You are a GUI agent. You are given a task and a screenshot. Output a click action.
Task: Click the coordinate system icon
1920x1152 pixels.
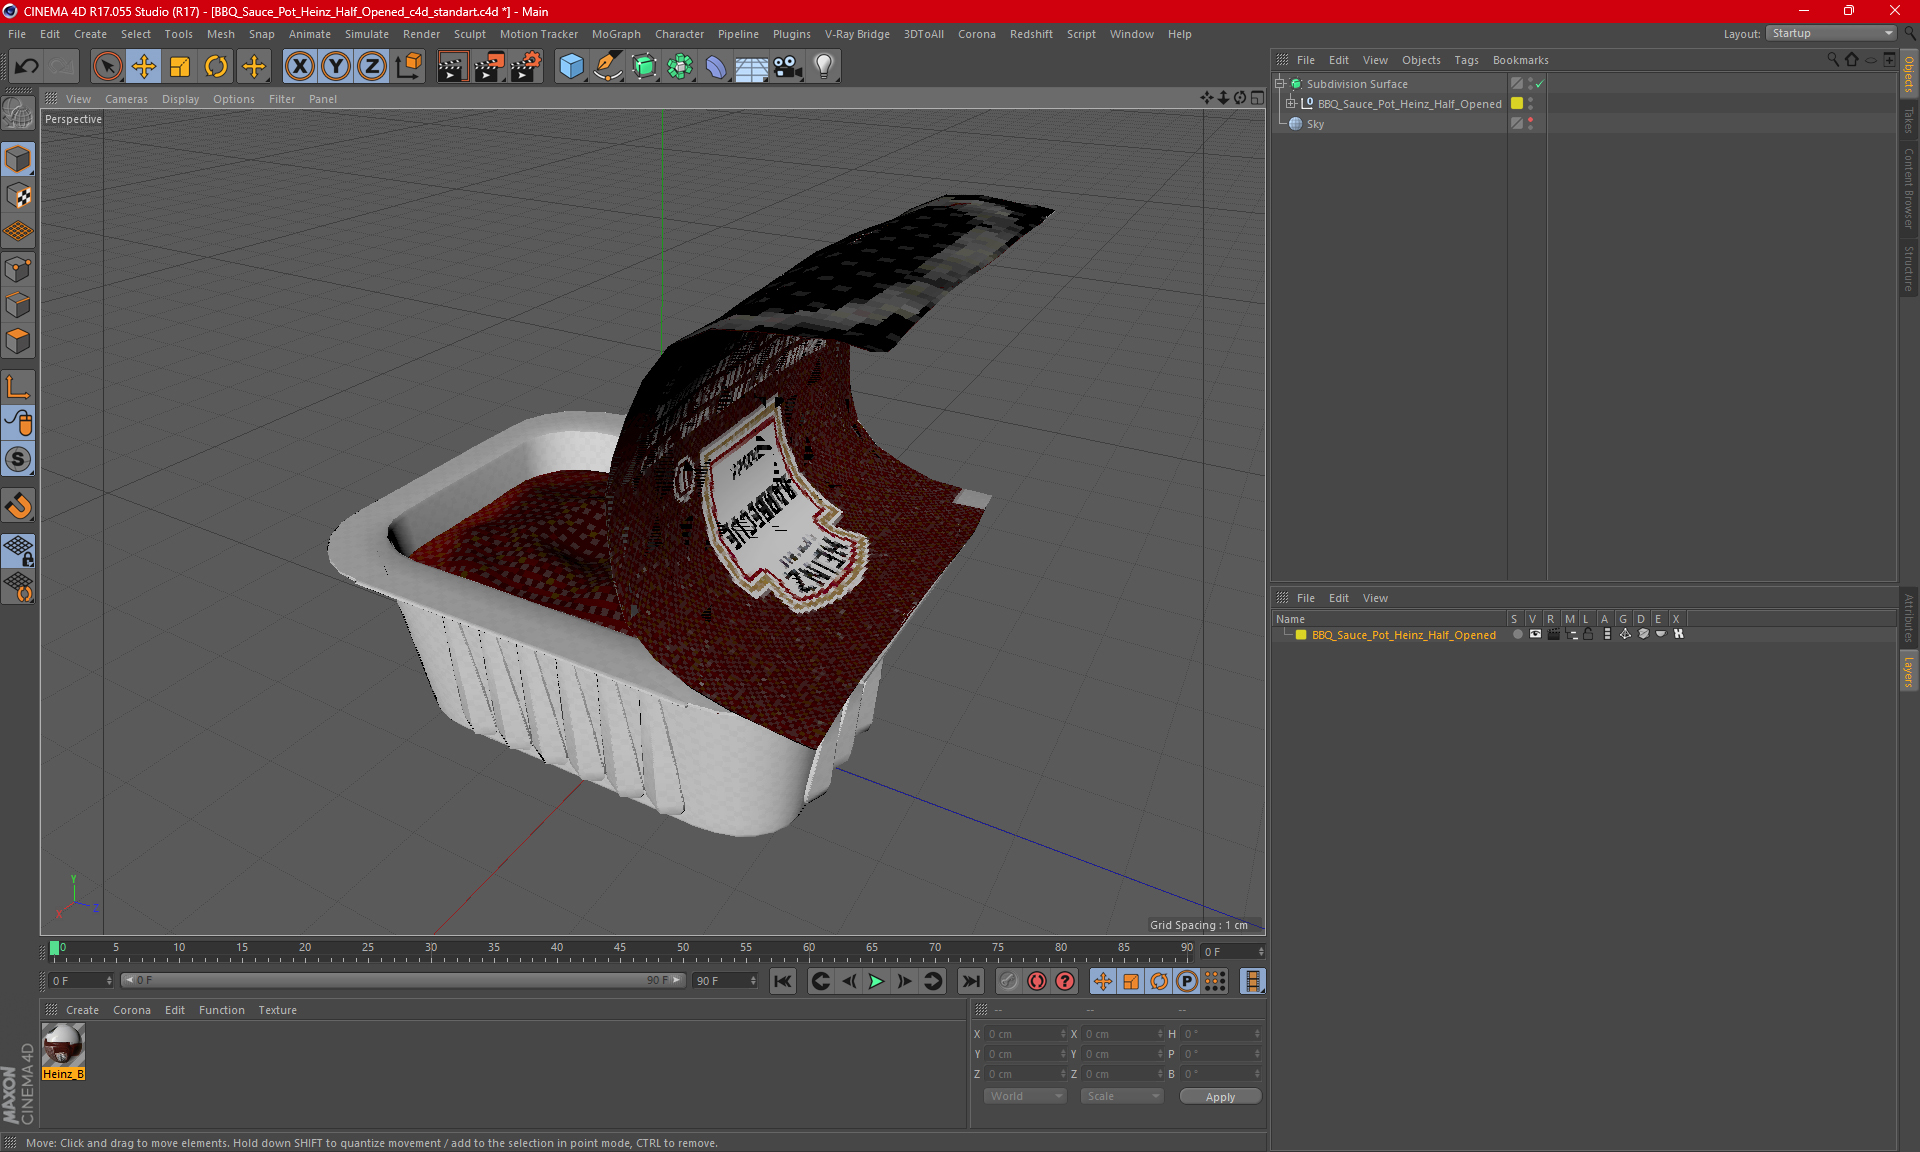click(408, 67)
